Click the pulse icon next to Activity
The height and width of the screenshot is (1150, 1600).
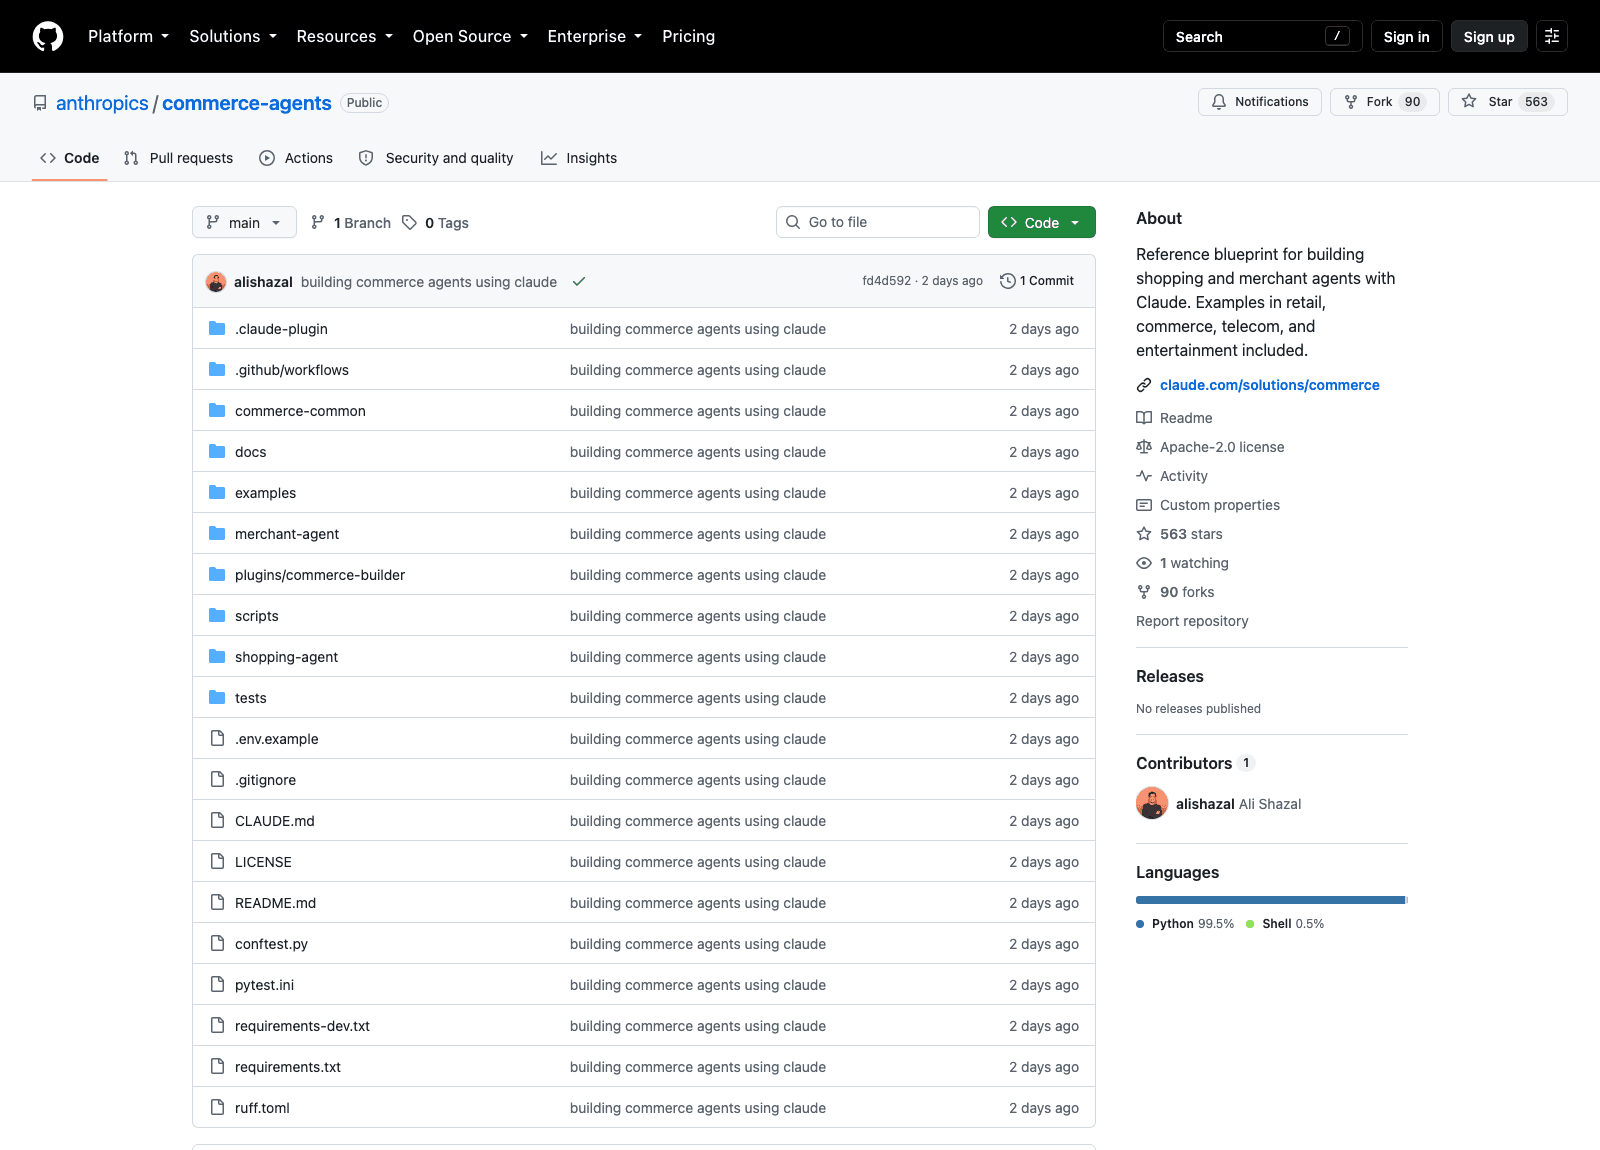pyautogui.click(x=1144, y=476)
